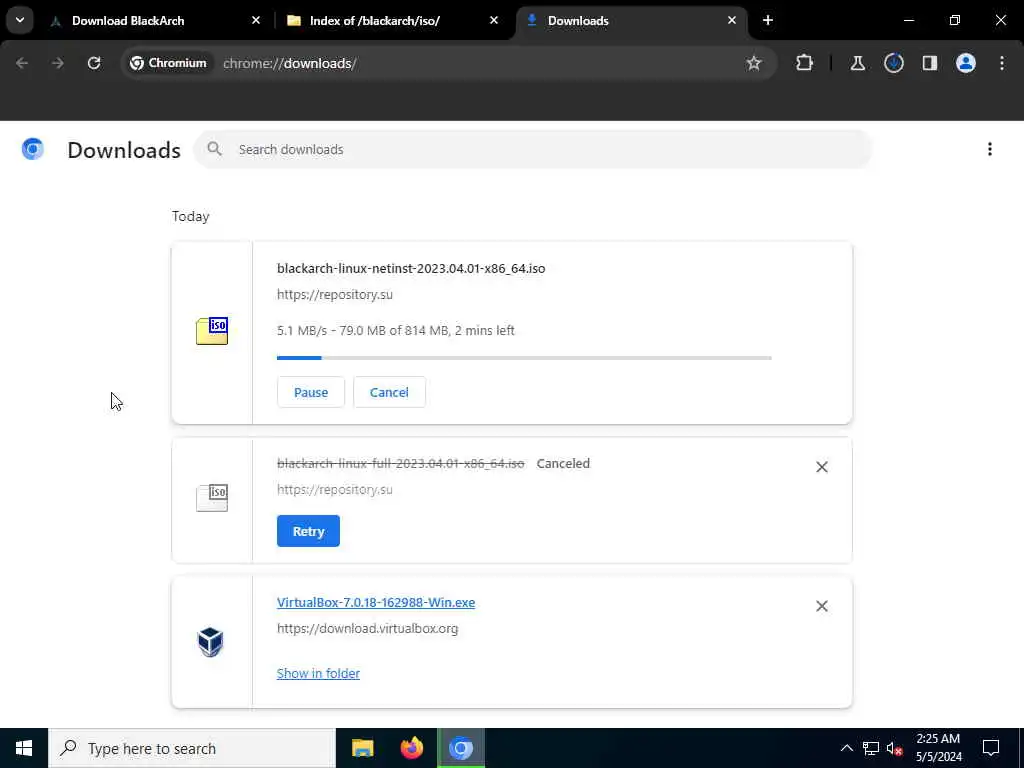Open File Explorer from the taskbar
Viewport: 1024px width, 768px height.
pos(362,748)
